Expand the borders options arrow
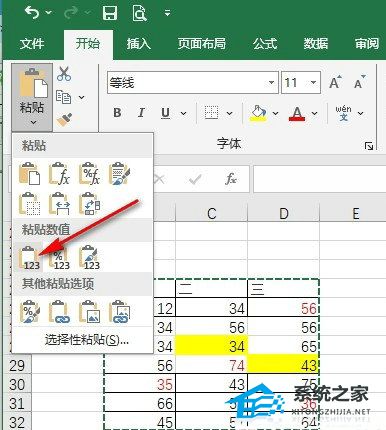386x430 pixels. pyautogui.click(x=229, y=113)
